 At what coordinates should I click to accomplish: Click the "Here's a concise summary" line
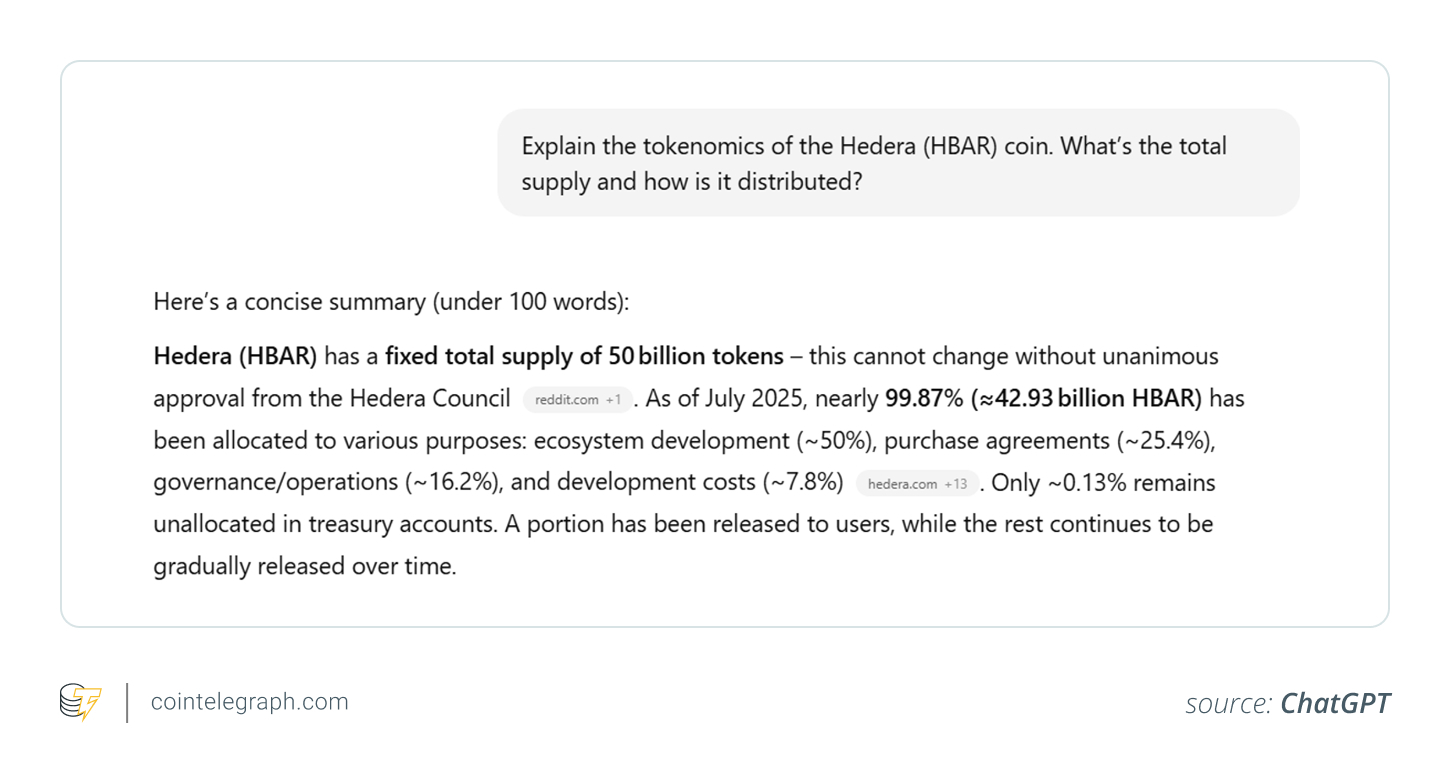(x=391, y=302)
